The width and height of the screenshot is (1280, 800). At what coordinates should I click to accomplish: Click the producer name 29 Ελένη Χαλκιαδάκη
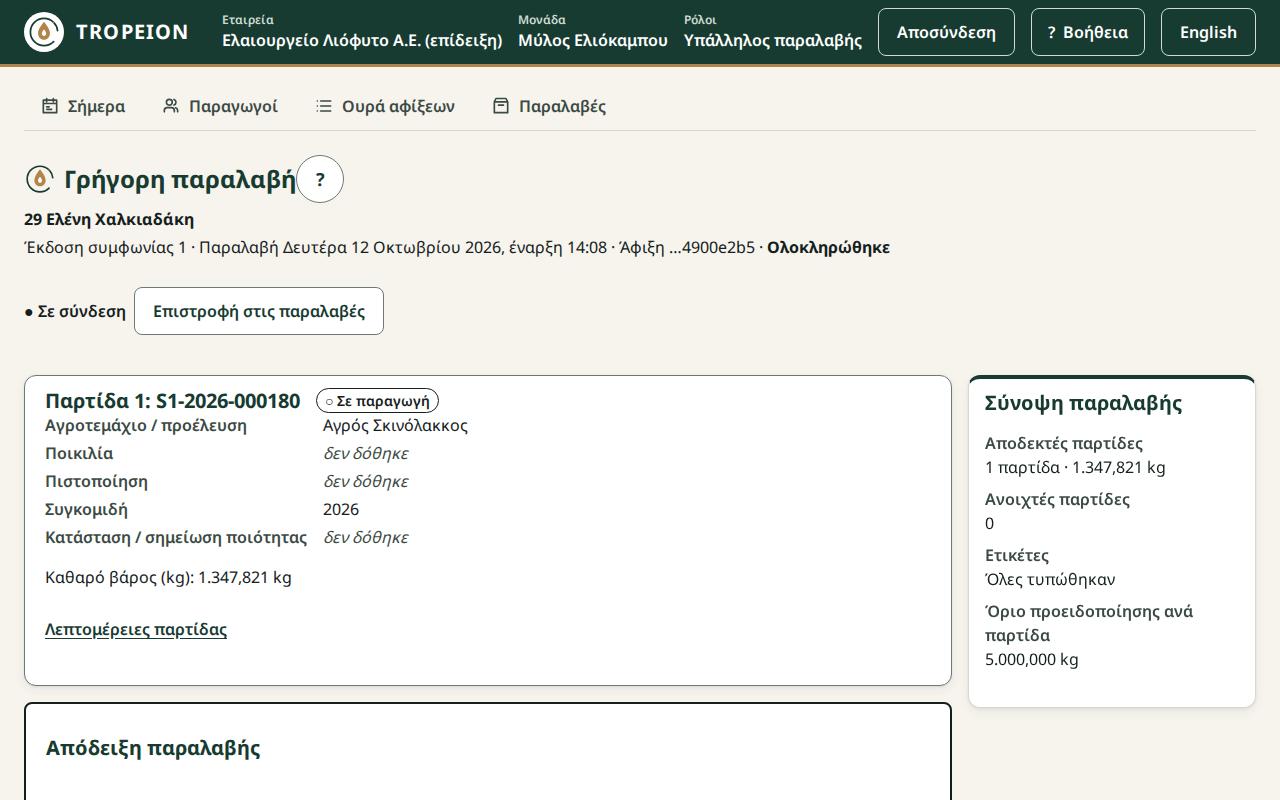tap(109, 219)
